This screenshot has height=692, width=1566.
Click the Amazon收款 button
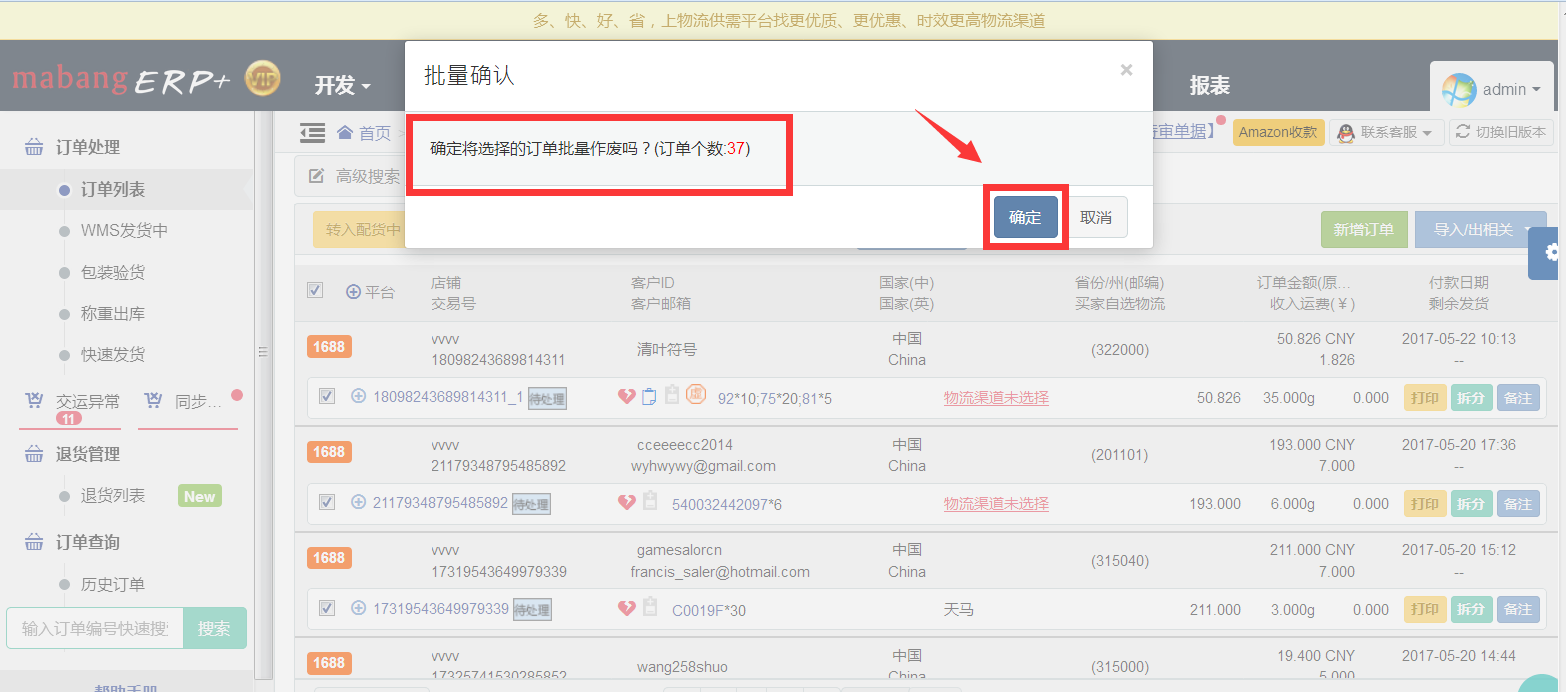1279,132
